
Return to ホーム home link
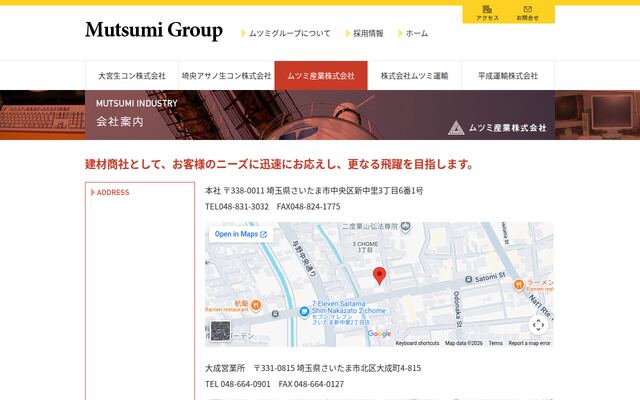coord(413,33)
